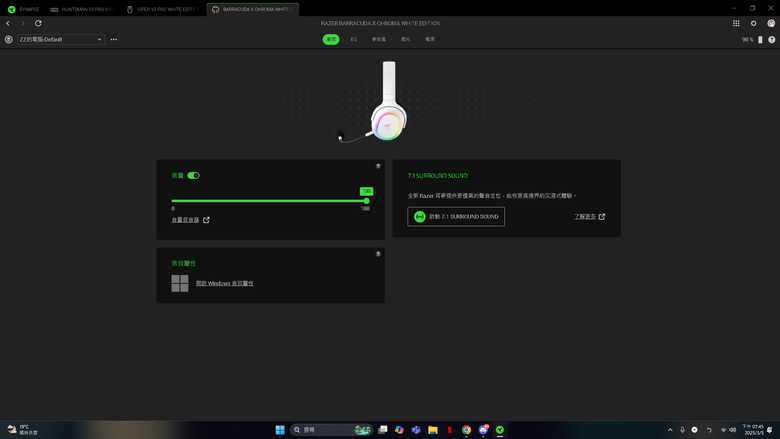Open the modules grid icon
Image resolution: width=780 pixels, height=439 pixels.
[x=736, y=23]
